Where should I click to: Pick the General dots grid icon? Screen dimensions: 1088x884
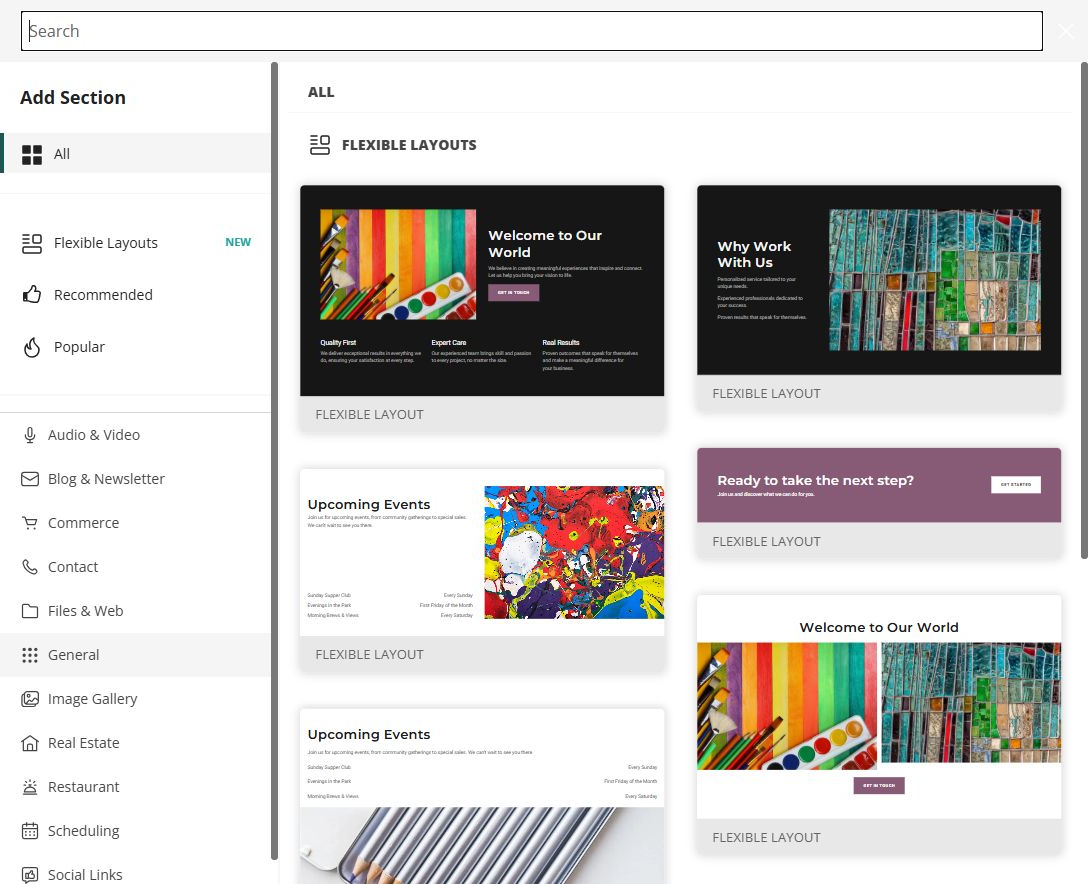[x=30, y=655]
